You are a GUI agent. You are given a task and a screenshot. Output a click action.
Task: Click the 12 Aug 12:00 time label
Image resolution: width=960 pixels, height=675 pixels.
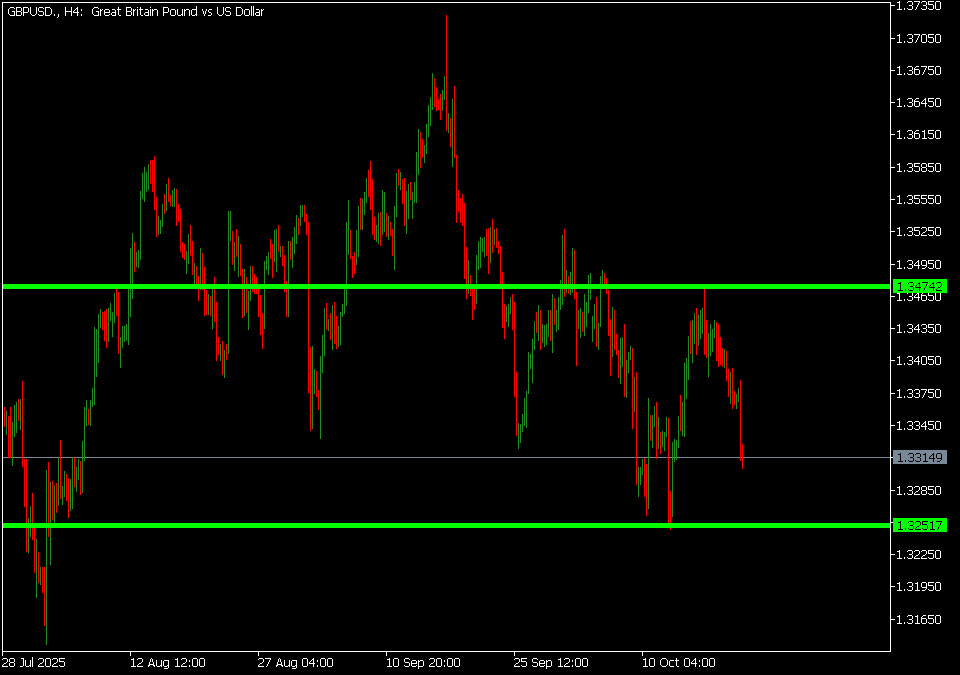[167, 662]
